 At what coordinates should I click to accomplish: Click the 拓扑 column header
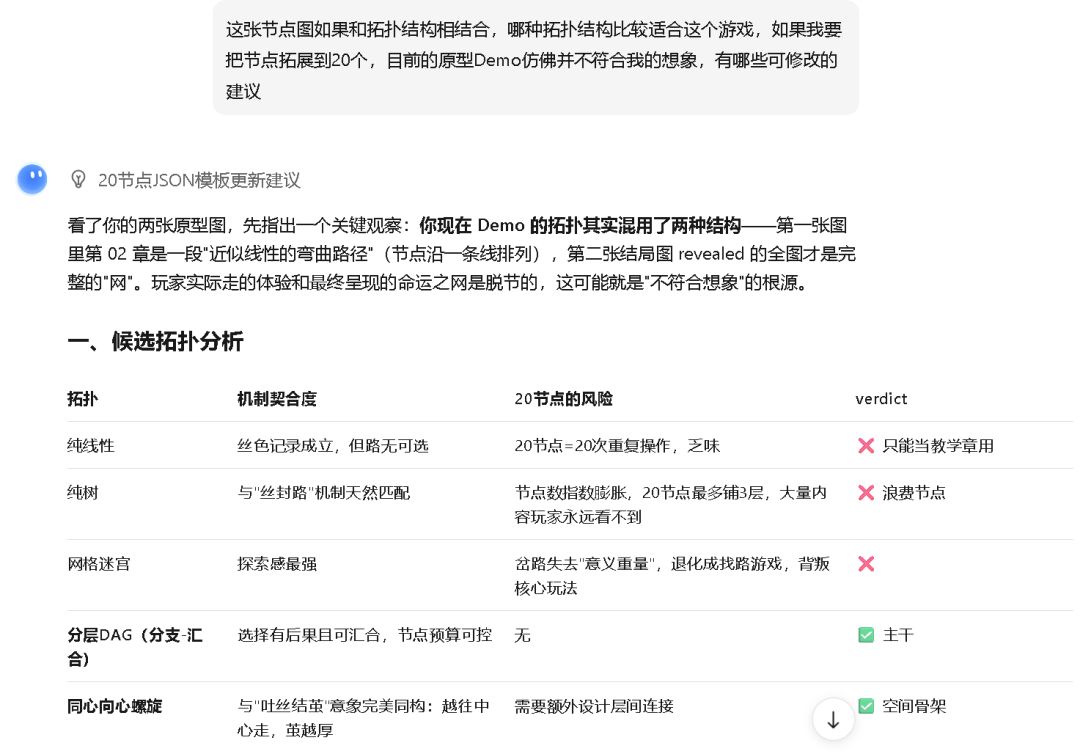pyautogui.click(x=83, y=399)
